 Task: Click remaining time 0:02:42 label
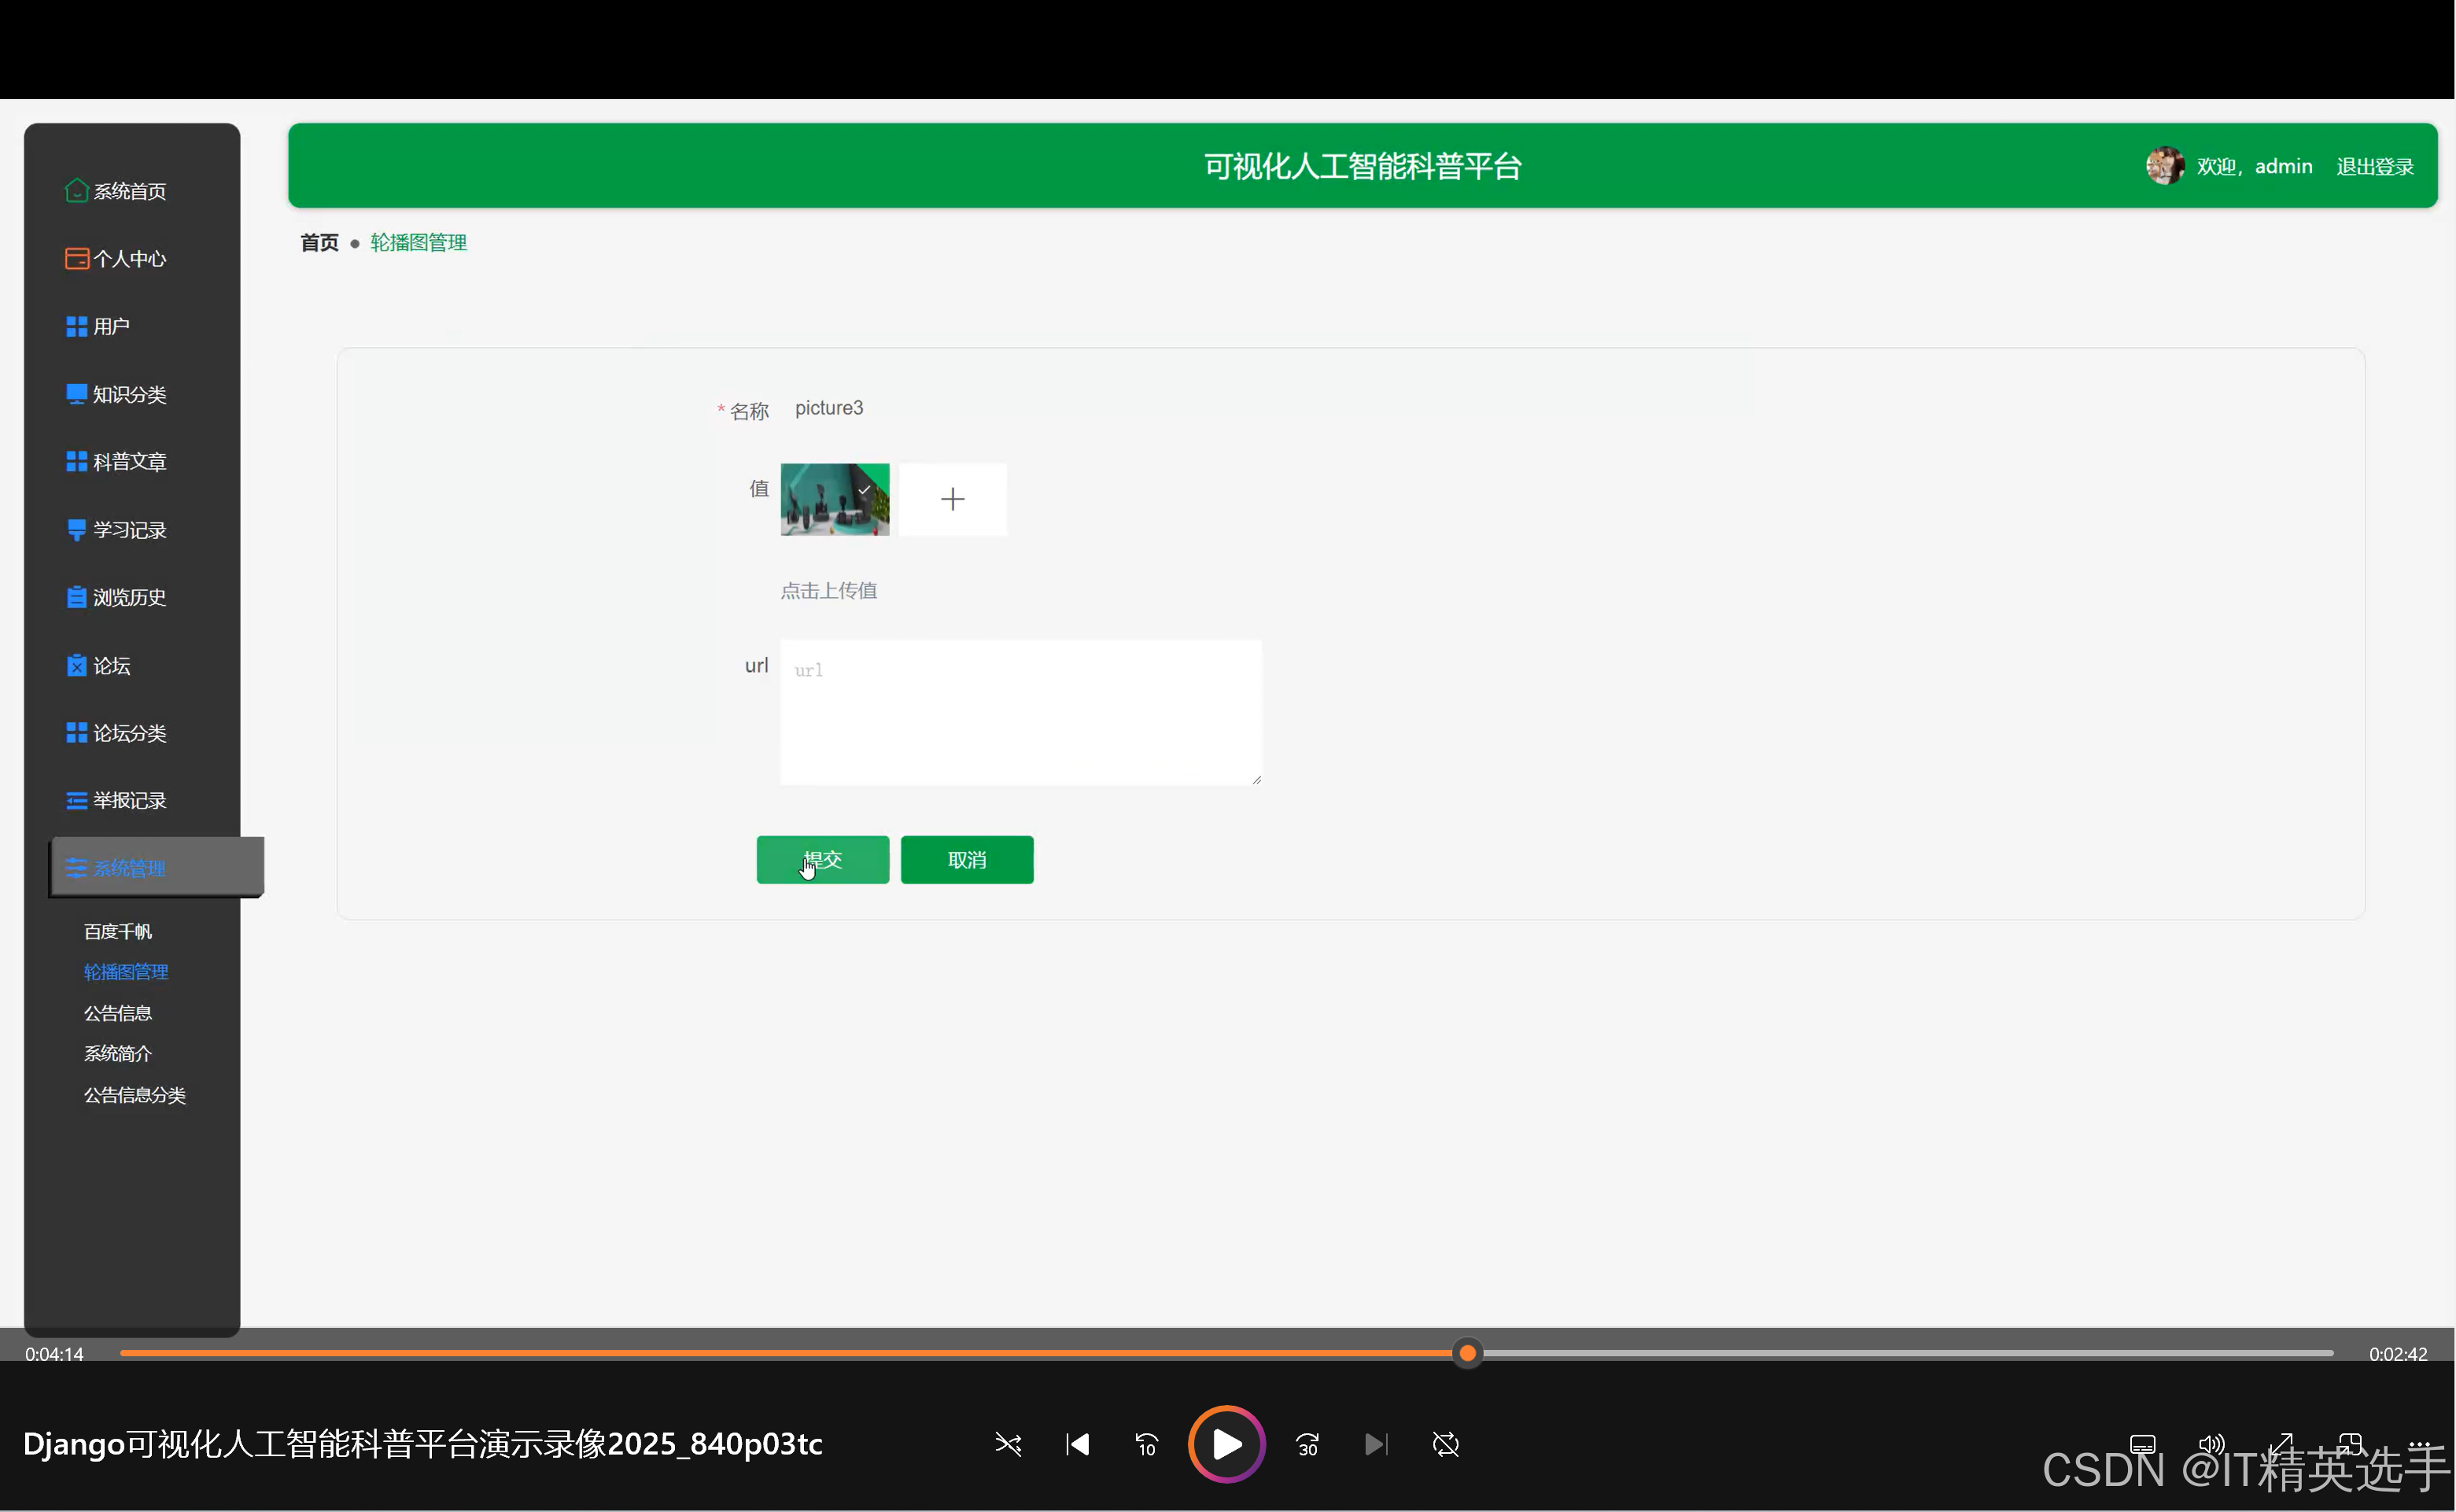click(2397, 1354)
